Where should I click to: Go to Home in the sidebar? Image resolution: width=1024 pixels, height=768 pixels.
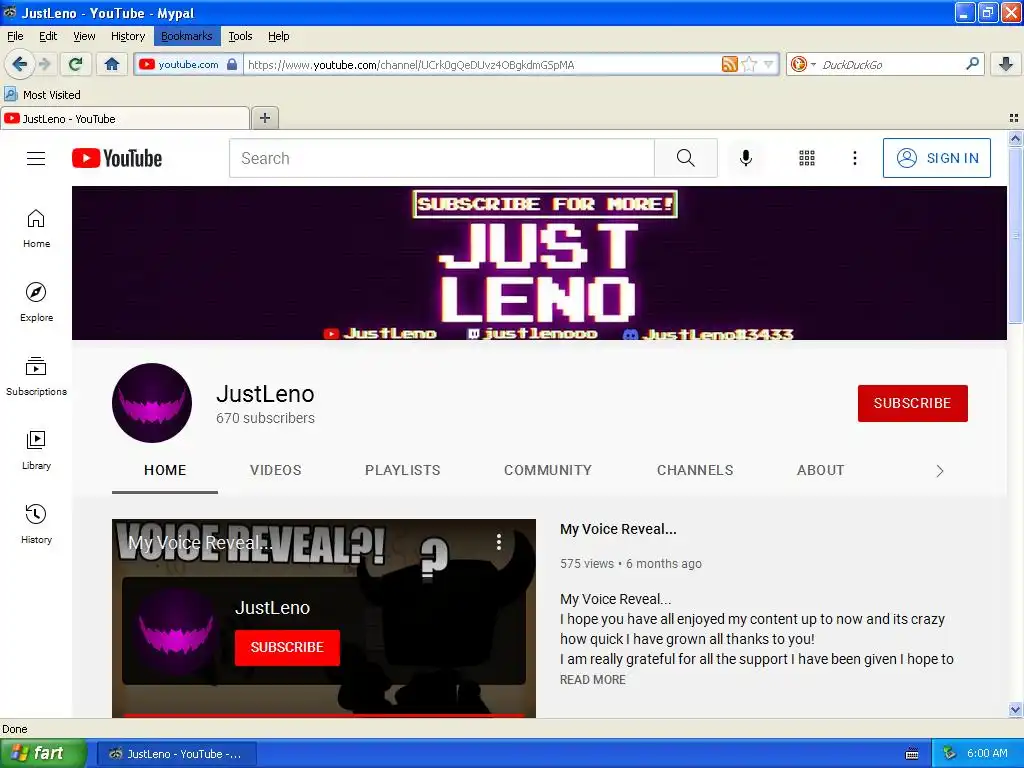[37, 228]
